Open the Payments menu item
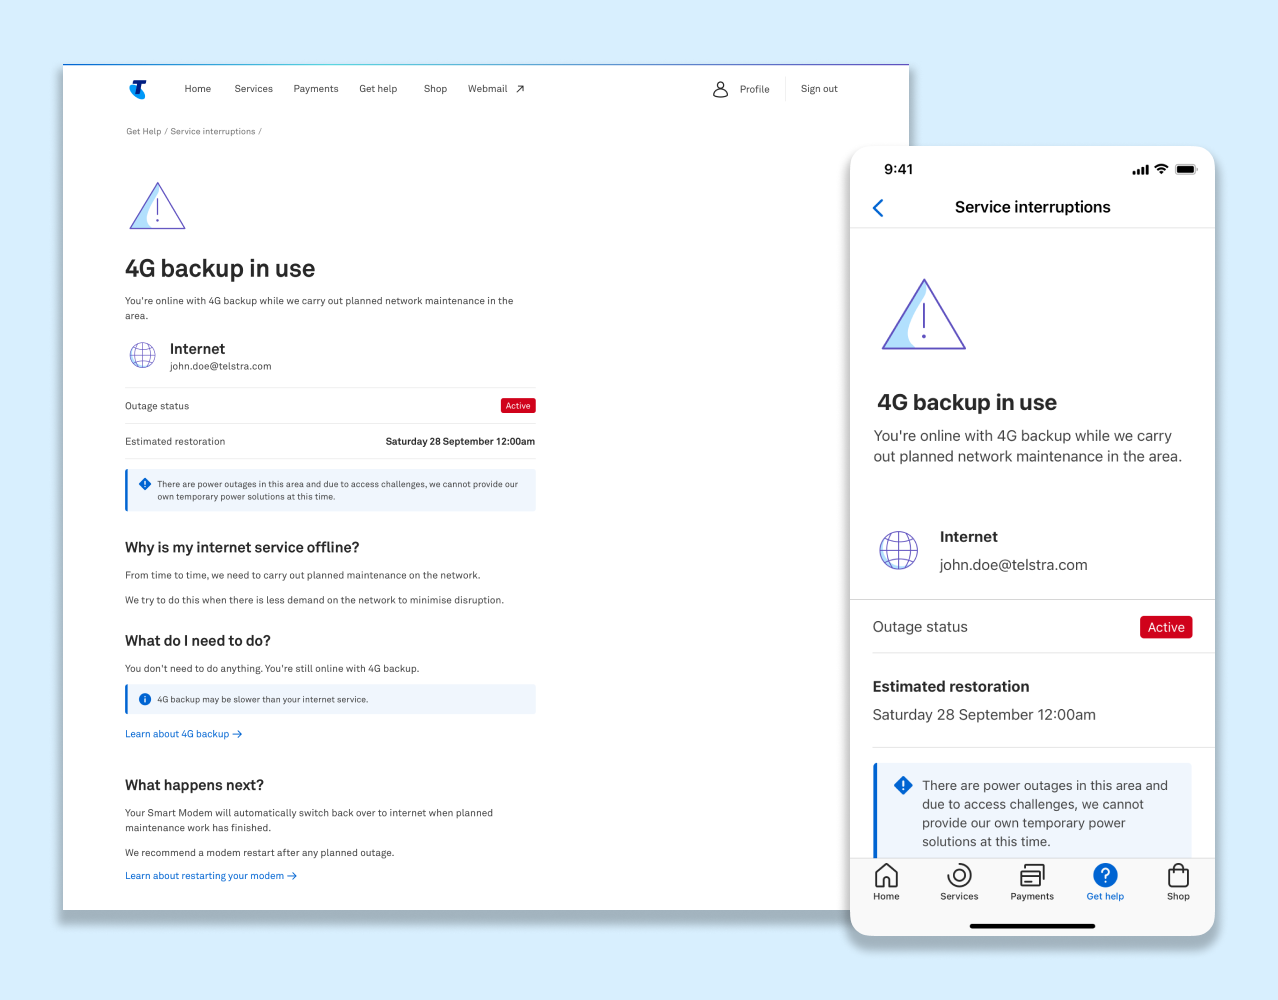This screenshot has width=1278, height=1000. 316,89
